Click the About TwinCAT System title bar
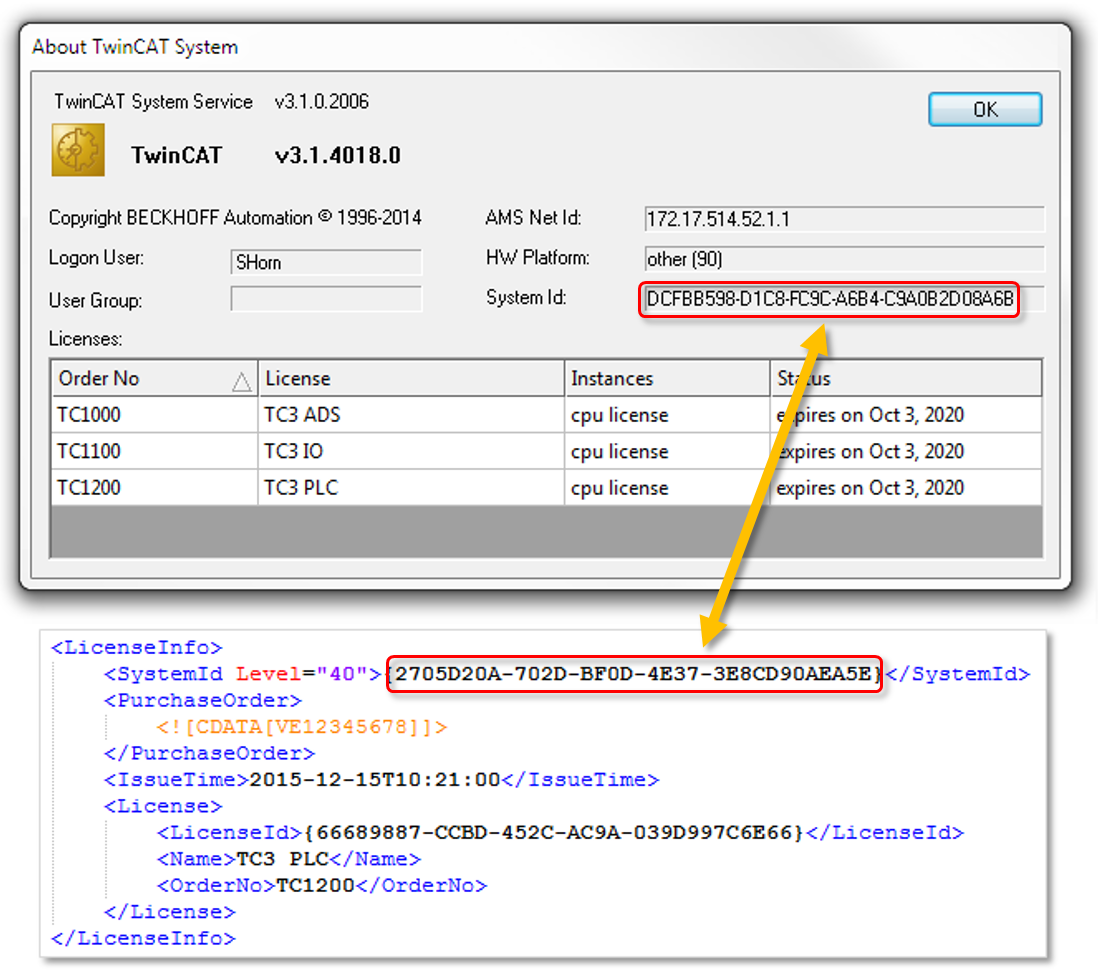Viewport: 1098px width, 975px height. click(545, 47)
